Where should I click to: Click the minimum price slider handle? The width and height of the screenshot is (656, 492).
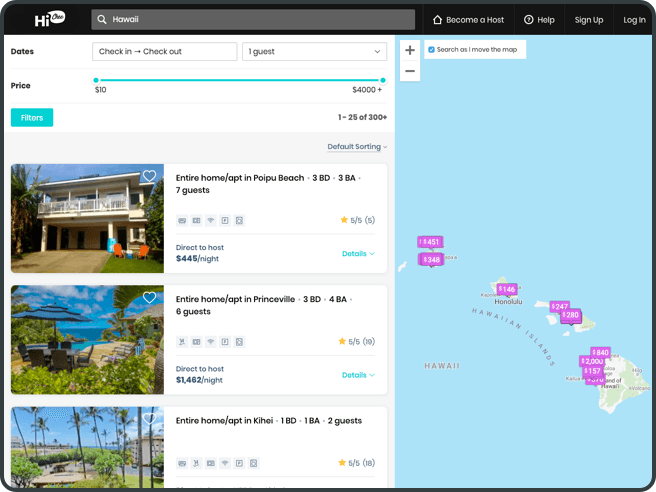point(96,80)
